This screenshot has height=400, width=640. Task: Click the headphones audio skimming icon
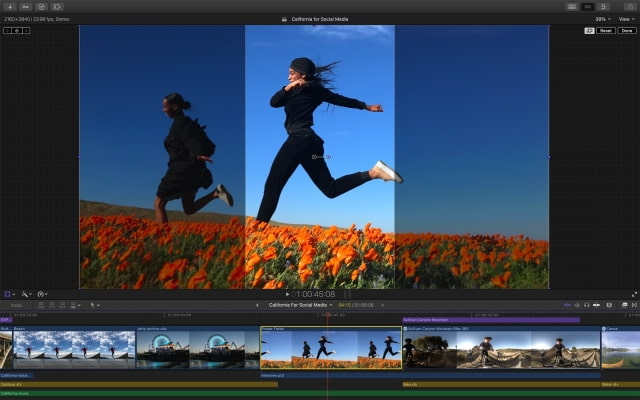(585, 305)
